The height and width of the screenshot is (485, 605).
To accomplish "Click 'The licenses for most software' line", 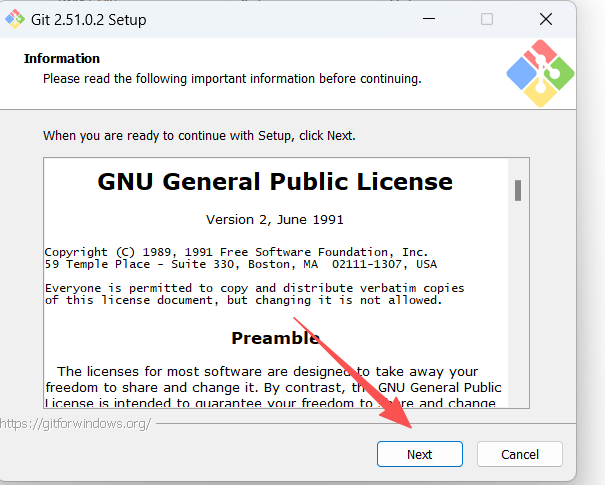I will (267, 372).
